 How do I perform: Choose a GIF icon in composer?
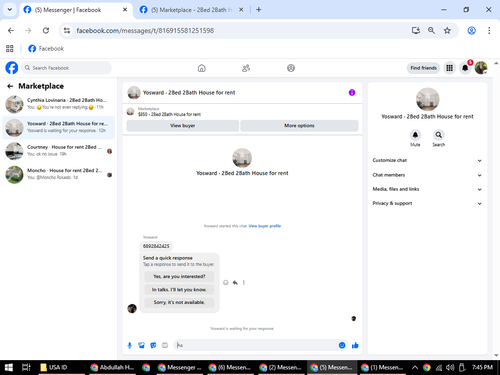[x=165, y=345]
